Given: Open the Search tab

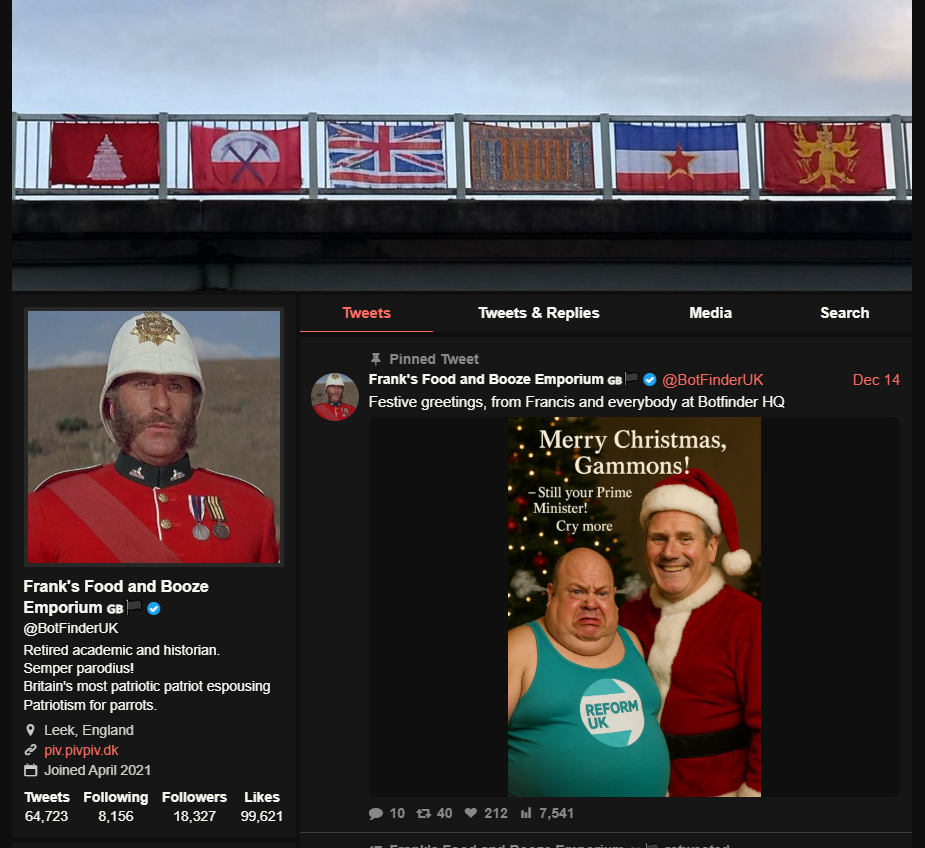Looking at the screenshot, I should tap(844, 313).
